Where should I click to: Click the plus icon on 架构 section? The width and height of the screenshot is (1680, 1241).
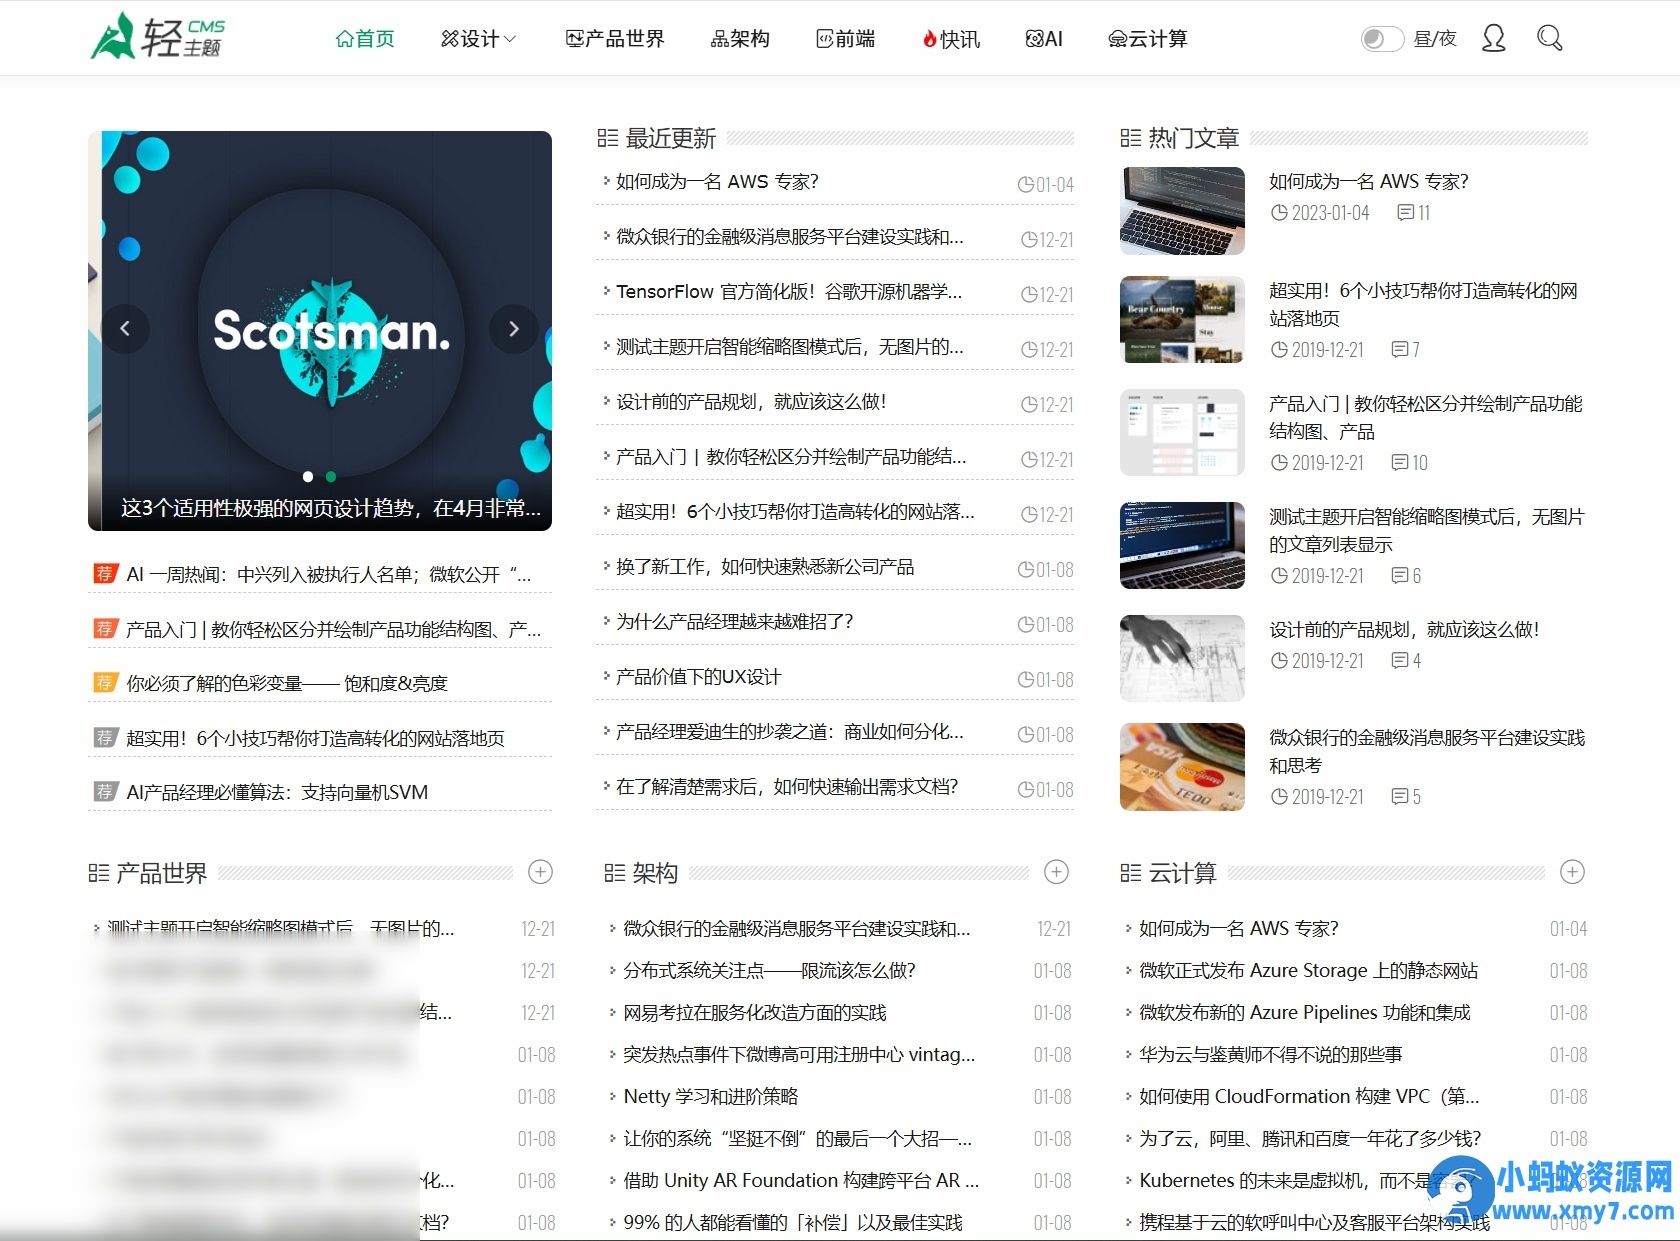[1056, 872]
